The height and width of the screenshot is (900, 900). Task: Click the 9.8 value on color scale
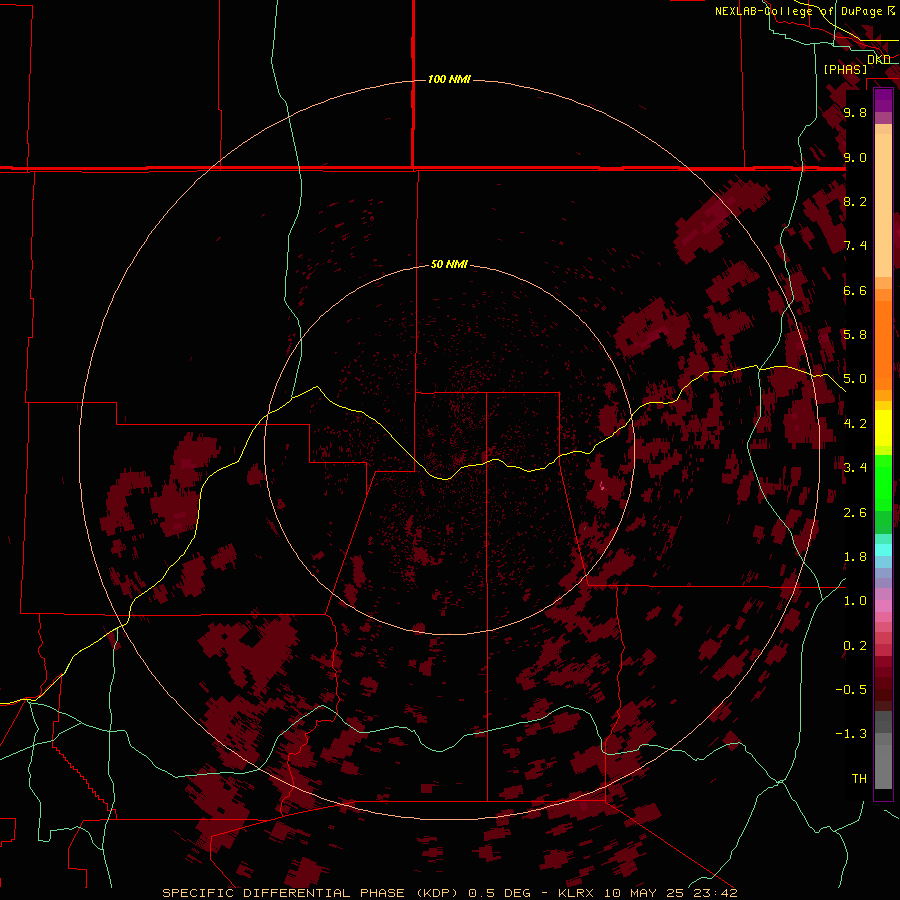point(855,112)
